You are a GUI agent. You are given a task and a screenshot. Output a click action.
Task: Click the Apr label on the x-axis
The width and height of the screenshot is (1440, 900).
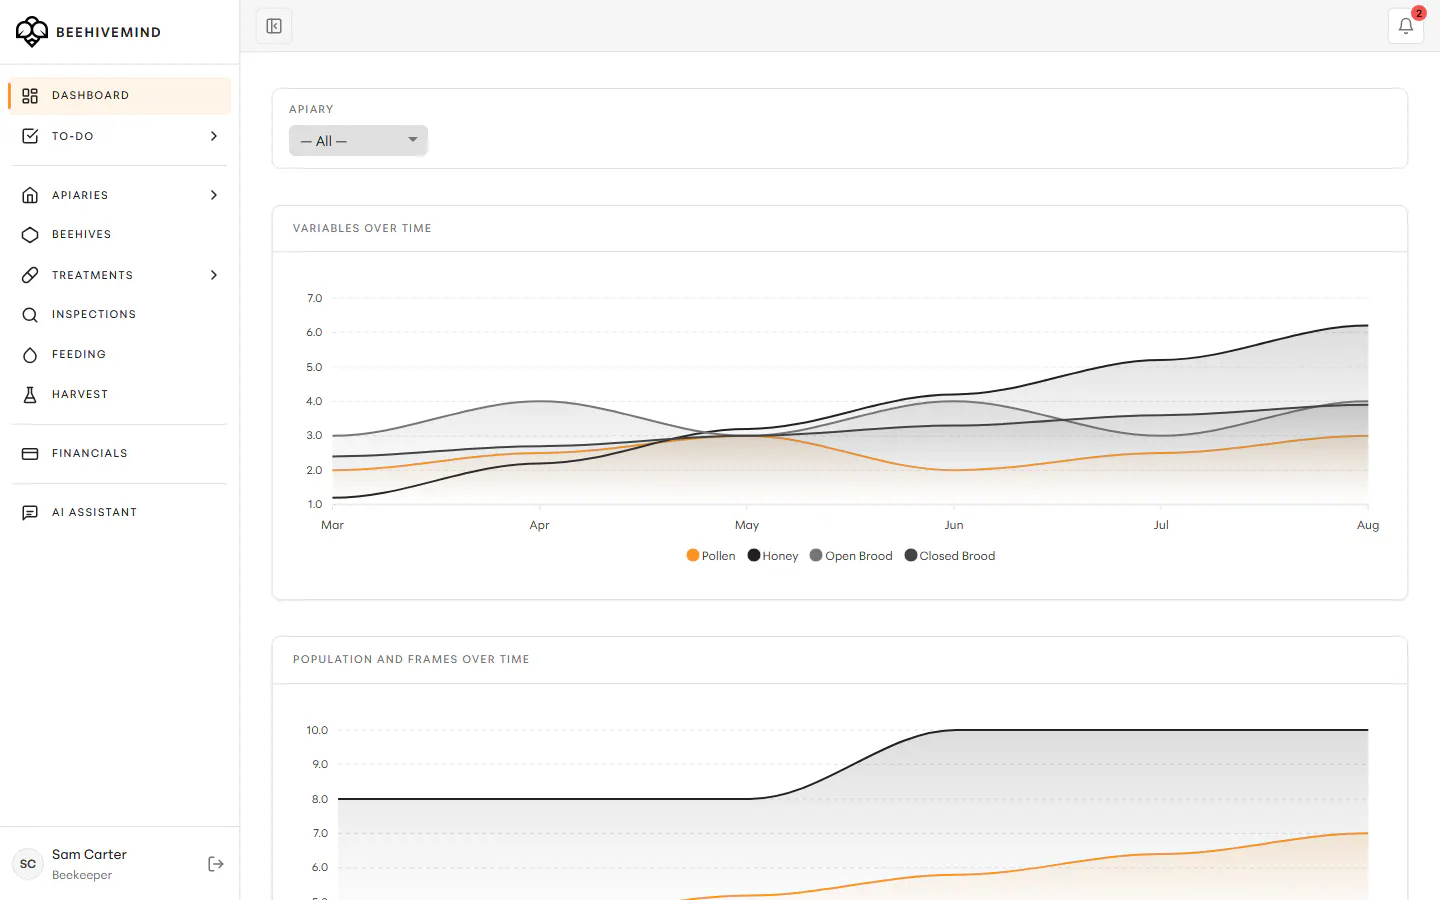tap(540, 526)
